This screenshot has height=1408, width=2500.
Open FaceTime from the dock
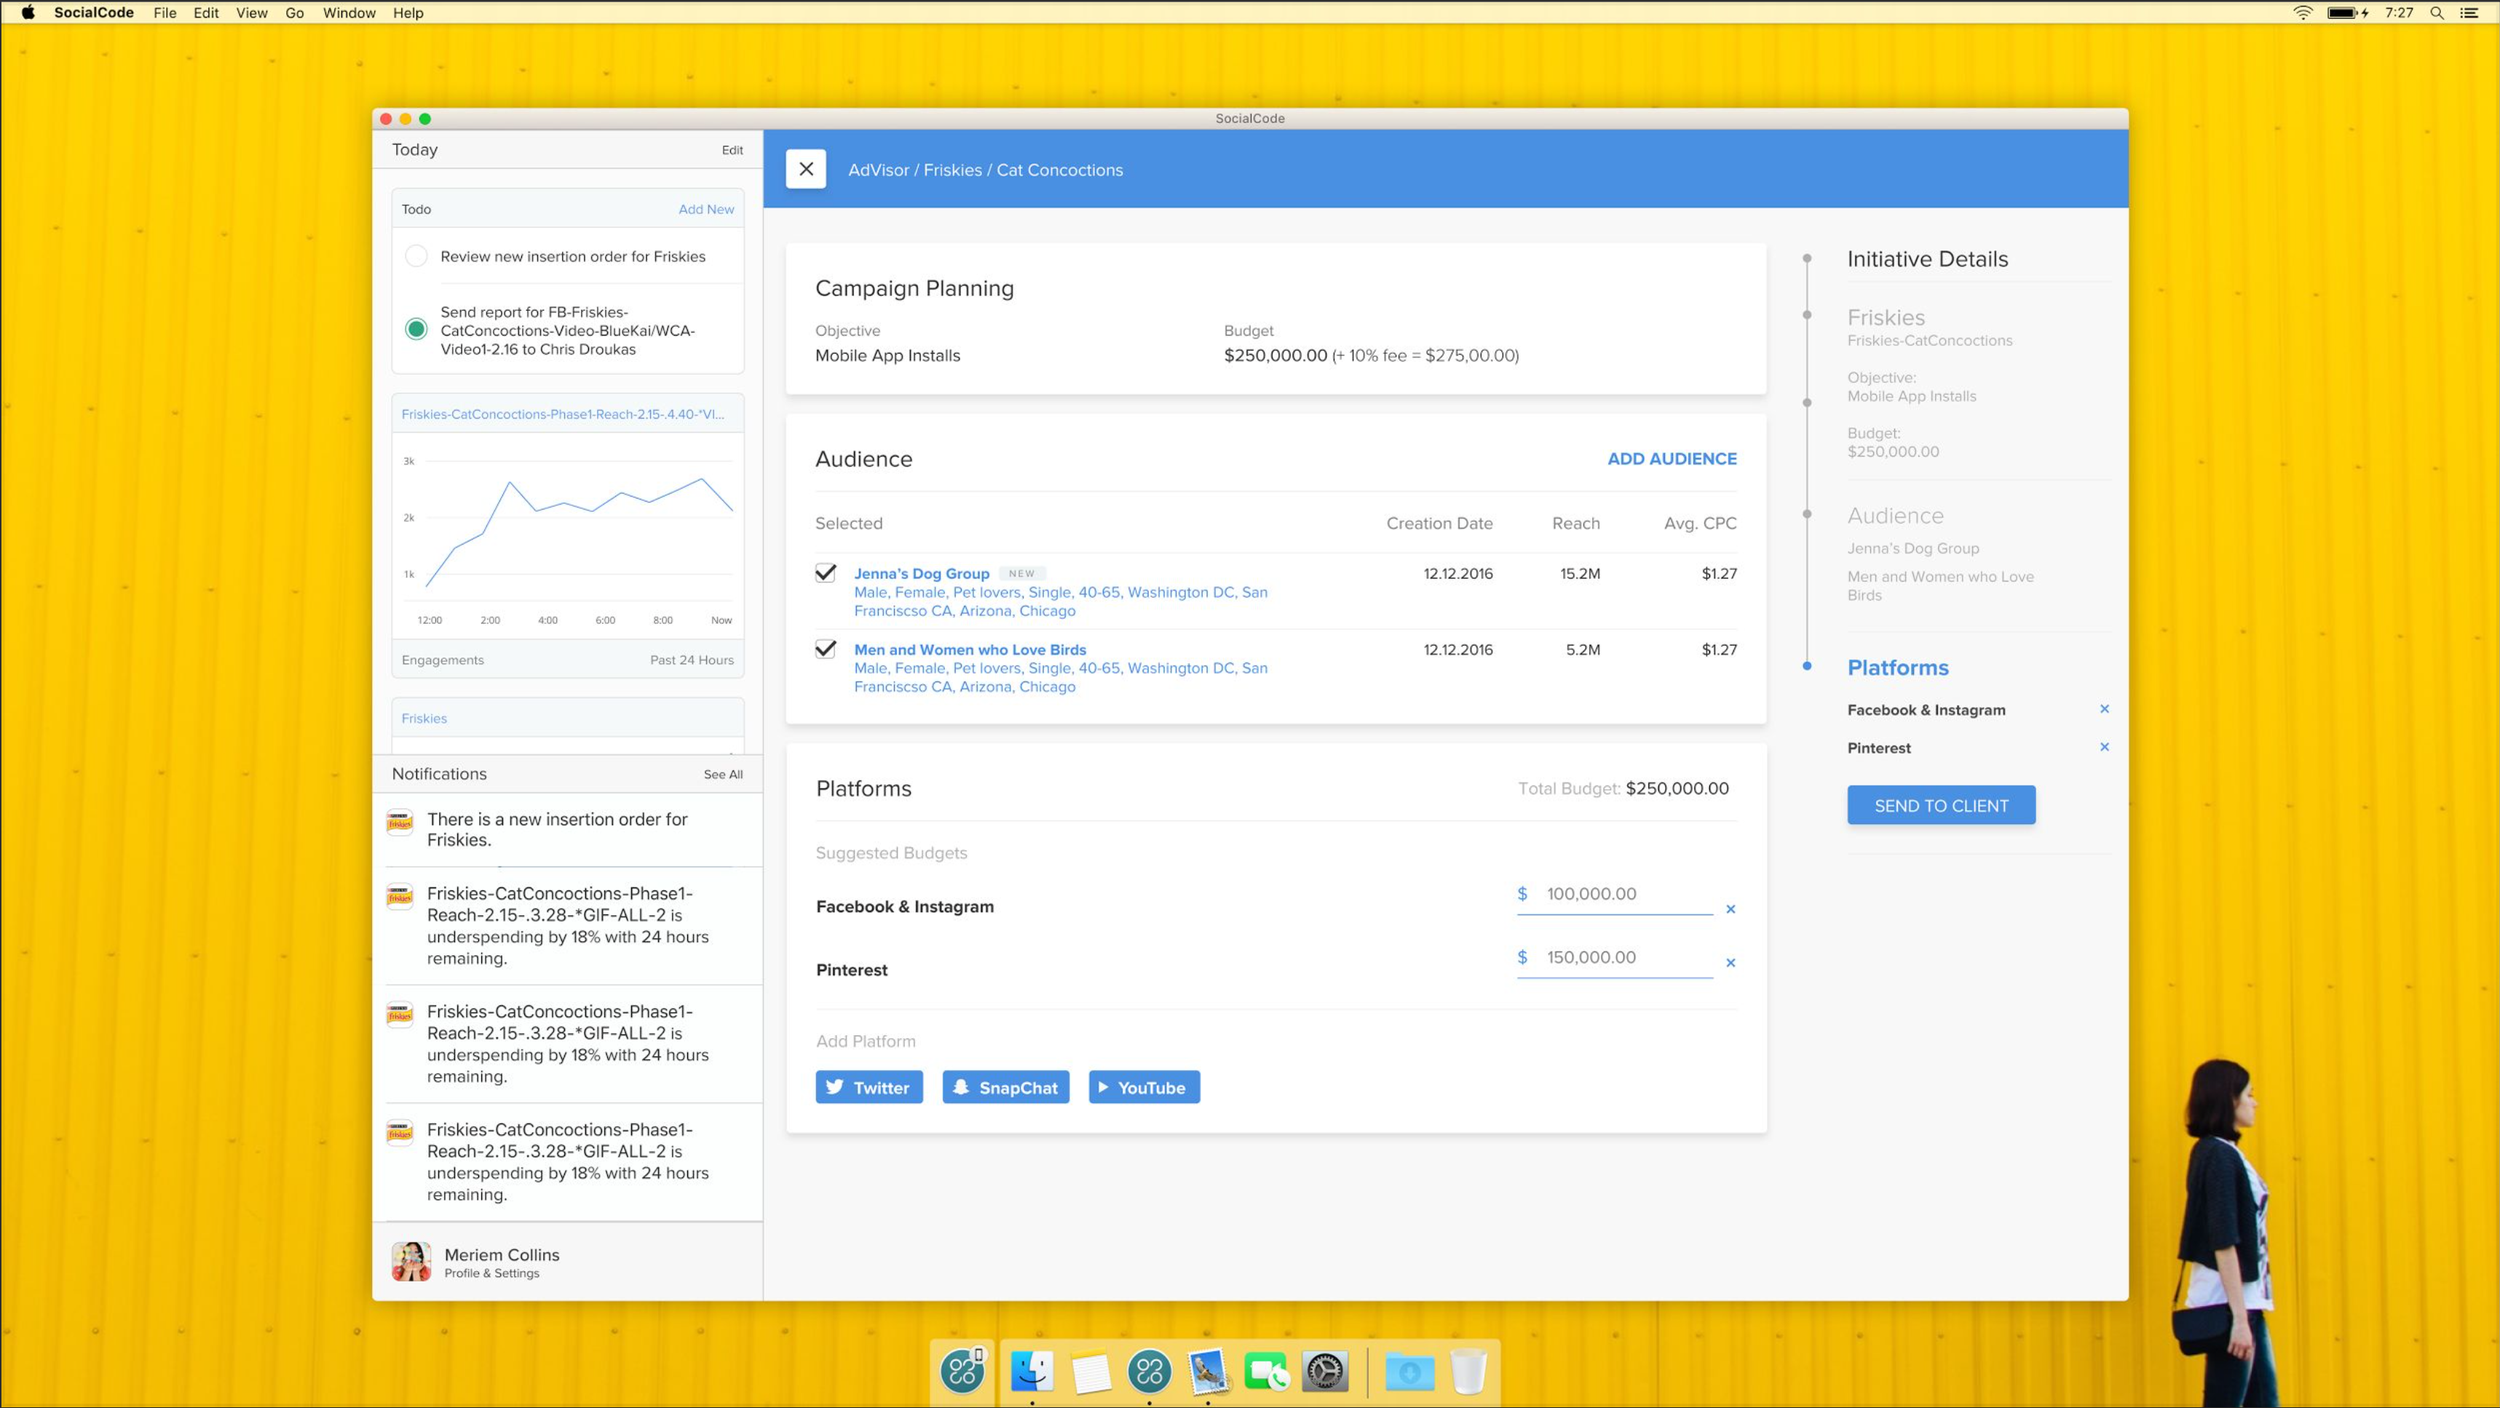tap(1266, 1371)
